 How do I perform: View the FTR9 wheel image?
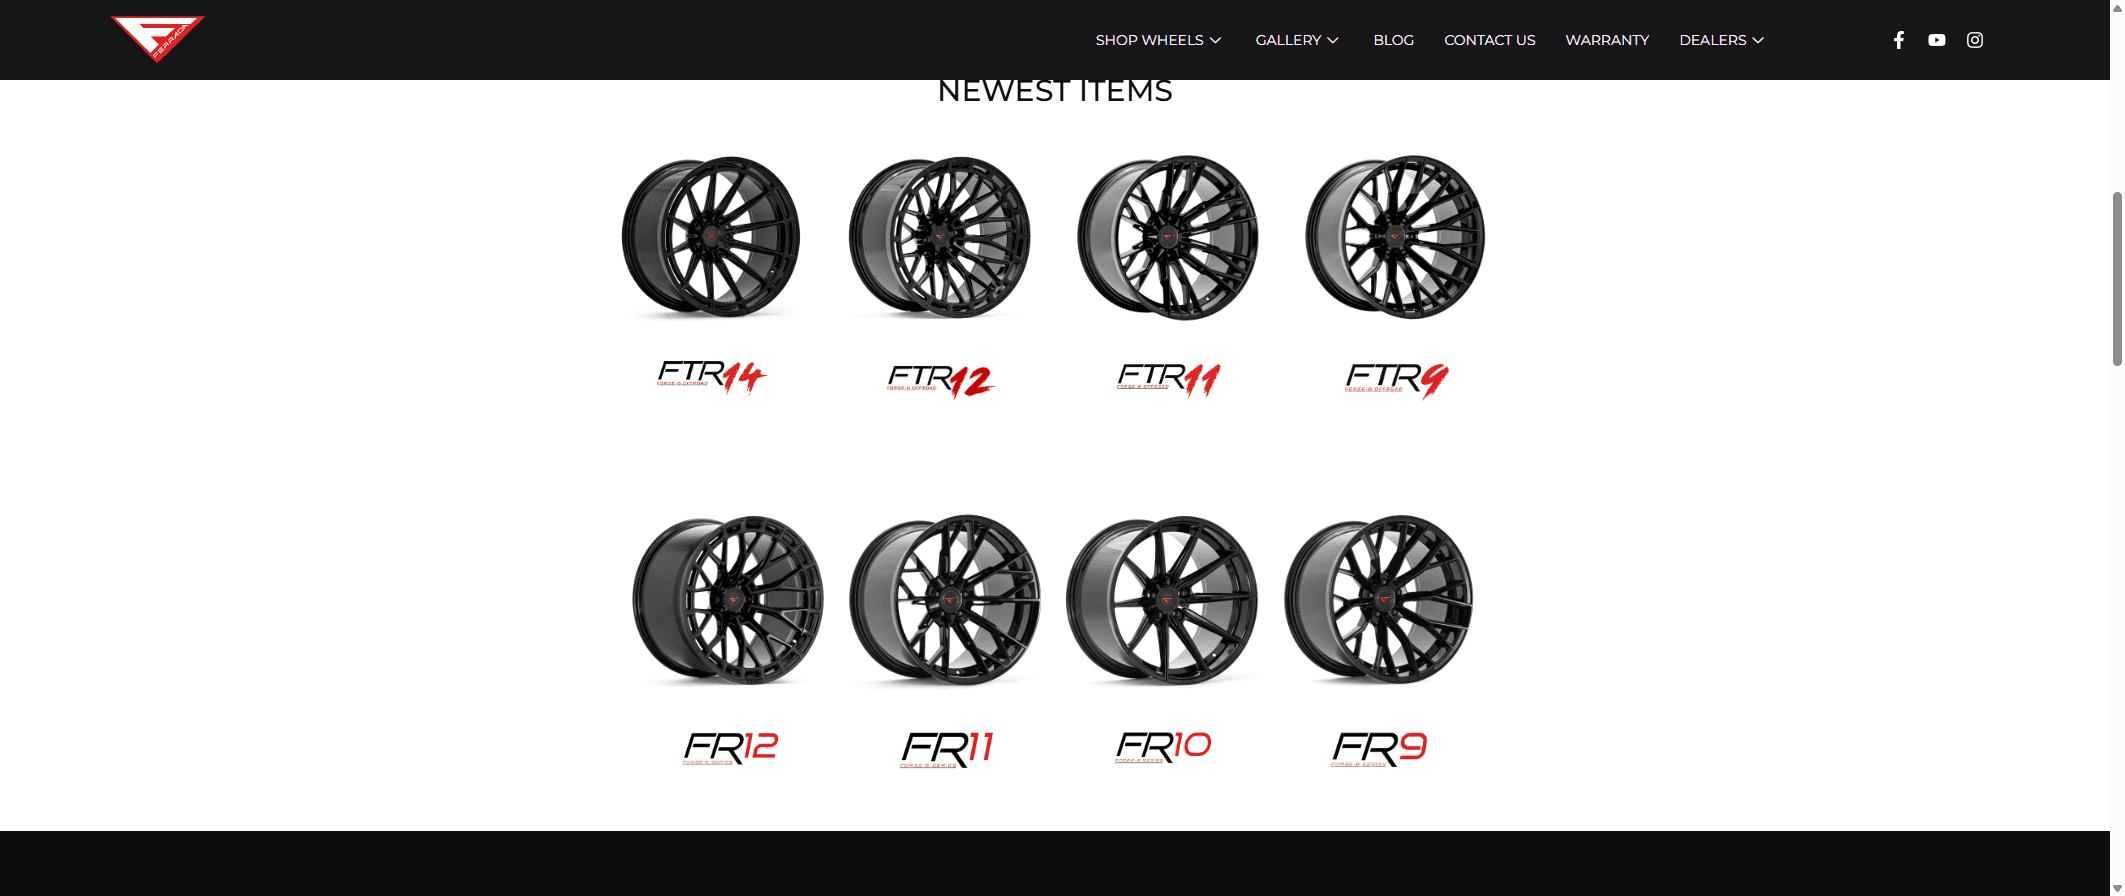coord(1395,238)
